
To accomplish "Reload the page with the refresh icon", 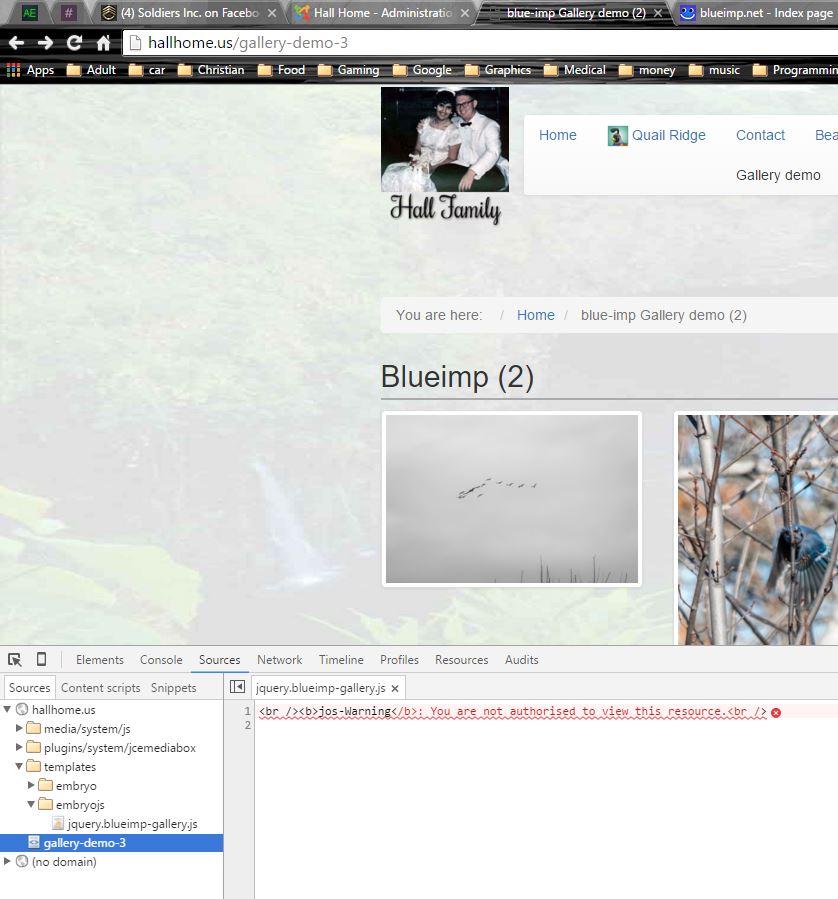I will [74, 43].
